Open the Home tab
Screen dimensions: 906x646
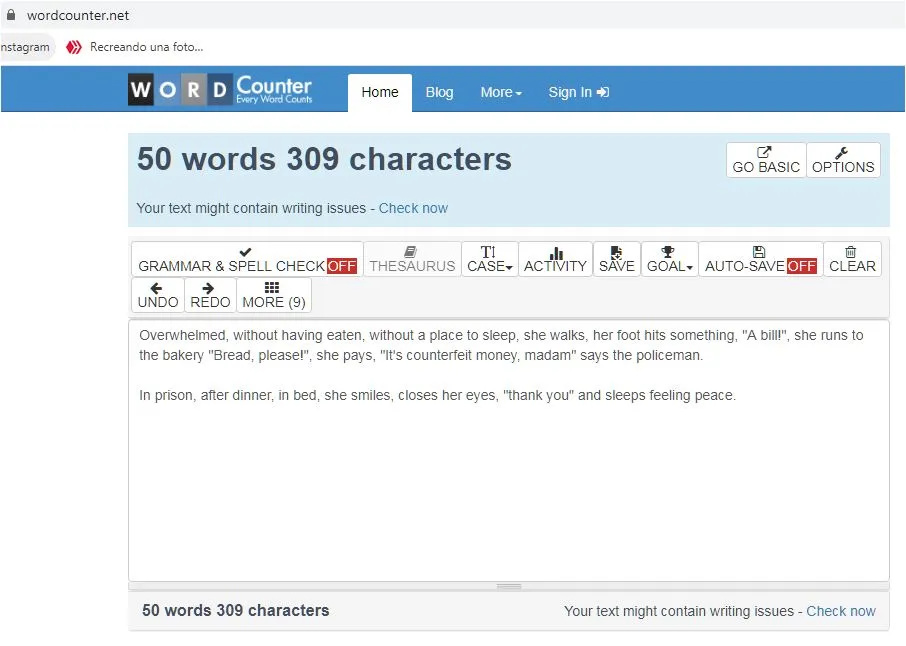(x=380, y=92)
